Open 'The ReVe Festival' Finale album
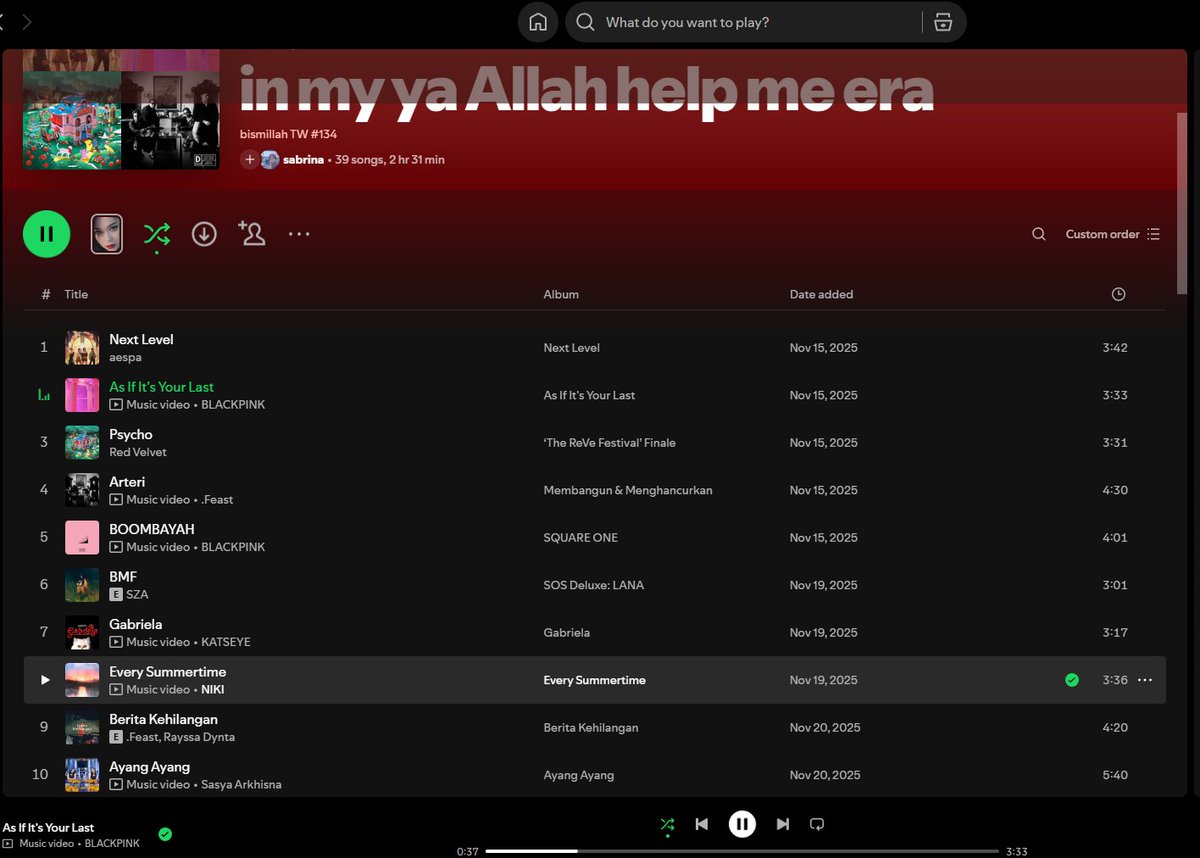Viewport: 1200px width, 858px height. click(x=609, y=443)
